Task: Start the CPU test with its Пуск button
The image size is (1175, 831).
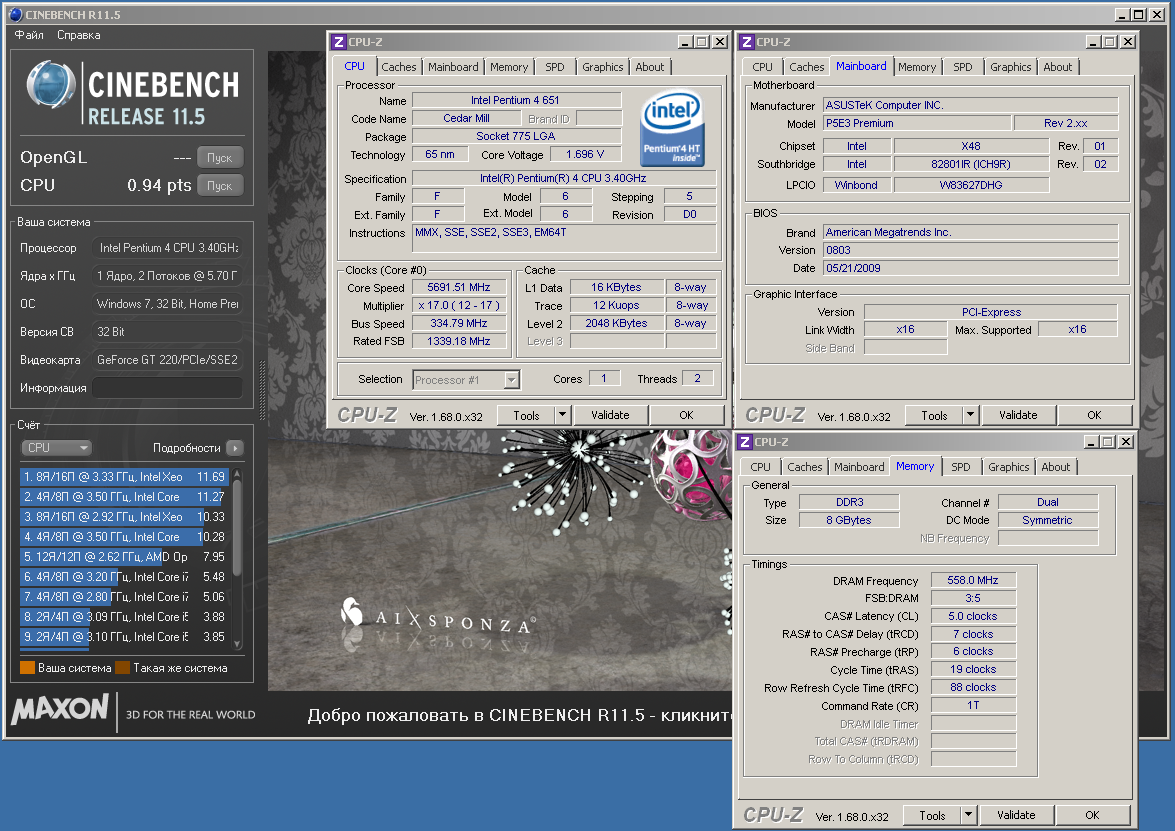Action: tap(220, 186)
